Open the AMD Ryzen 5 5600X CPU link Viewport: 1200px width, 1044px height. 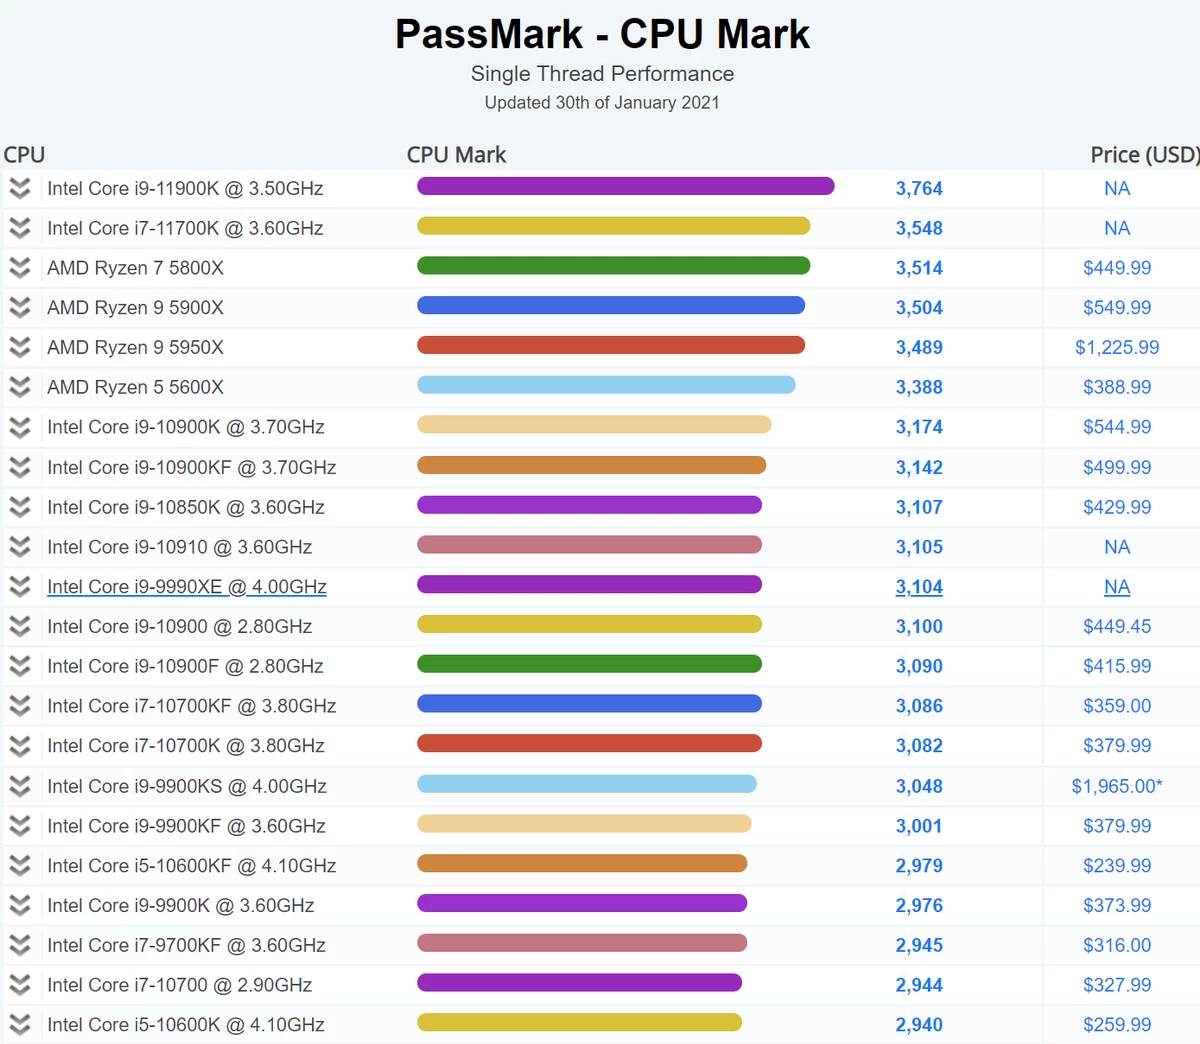tap(135, 387)
